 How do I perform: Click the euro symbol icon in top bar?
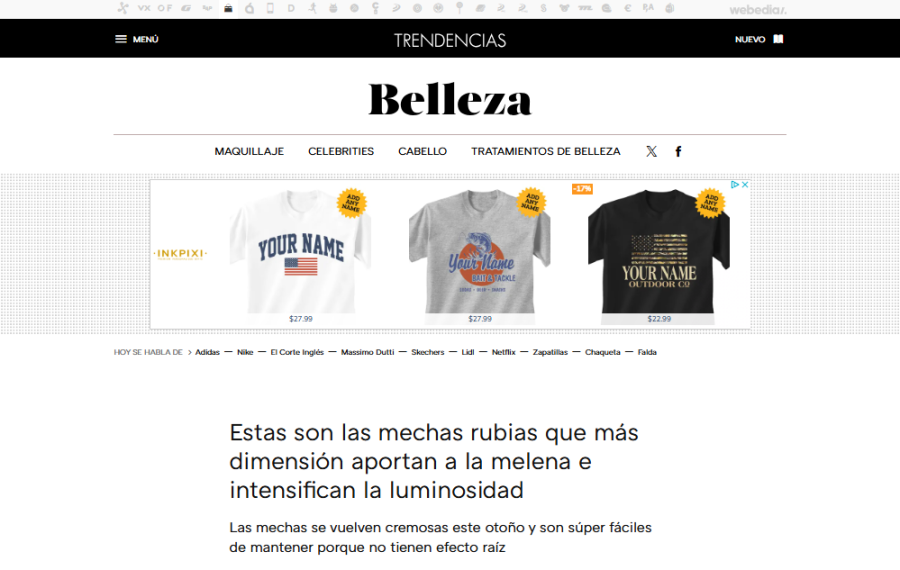click(627, 9)
